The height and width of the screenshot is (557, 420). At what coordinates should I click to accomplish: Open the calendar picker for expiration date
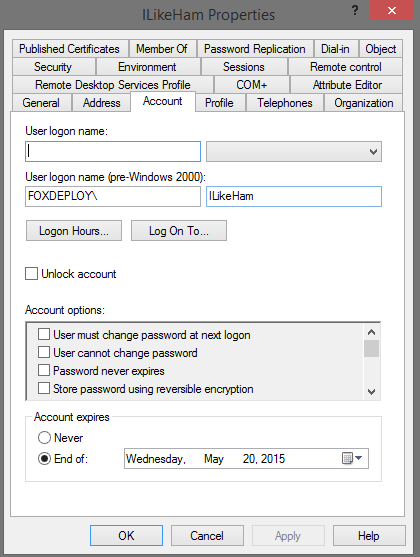click(347, 458)
